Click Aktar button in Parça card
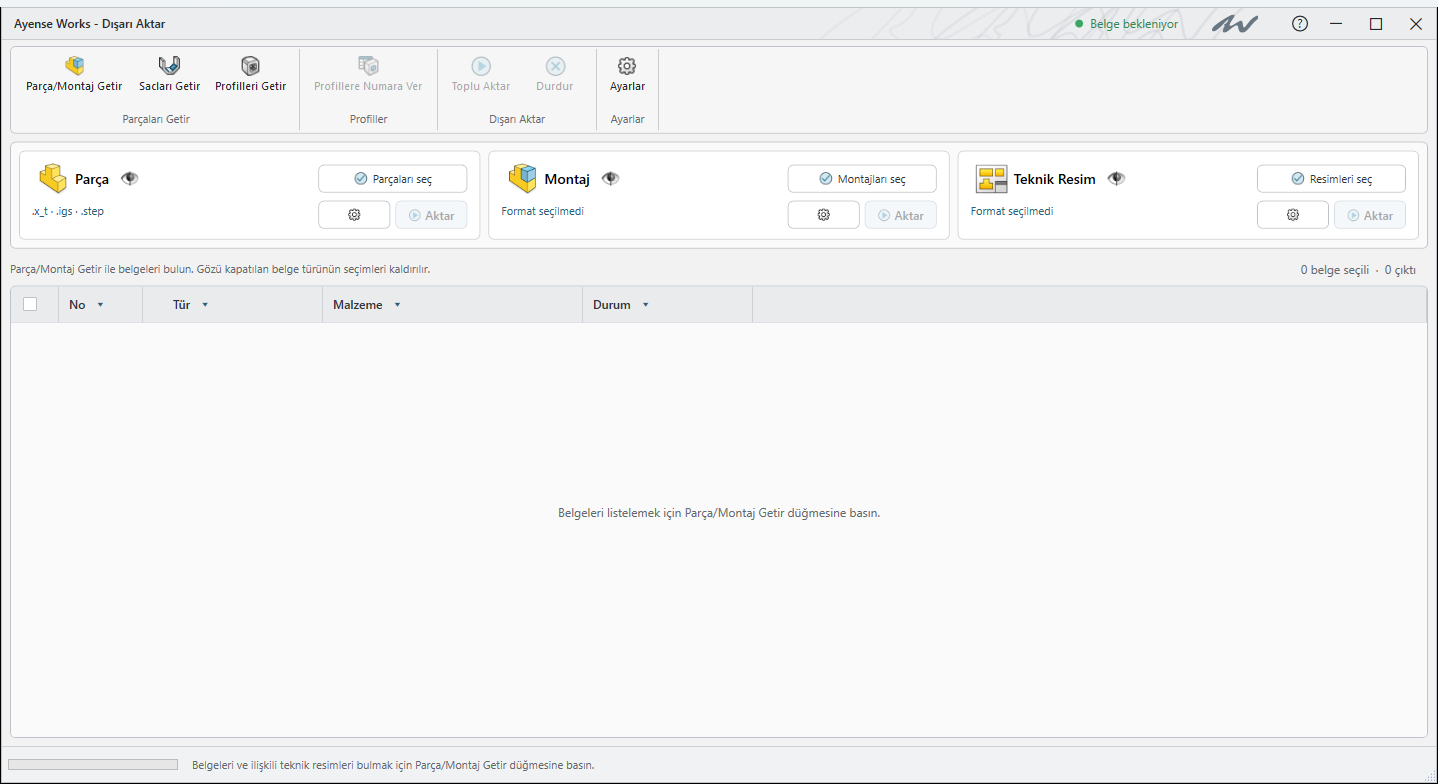 (431, 215)
